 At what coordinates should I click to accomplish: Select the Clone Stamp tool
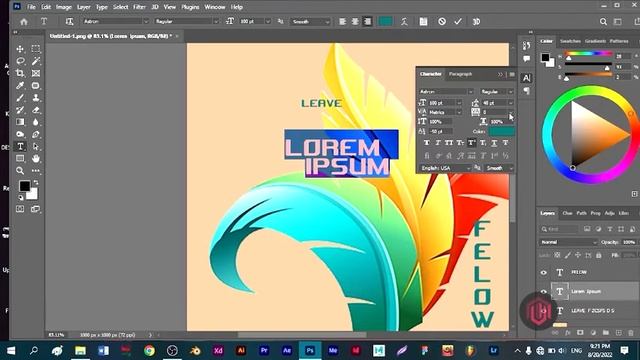coord(36,98)
